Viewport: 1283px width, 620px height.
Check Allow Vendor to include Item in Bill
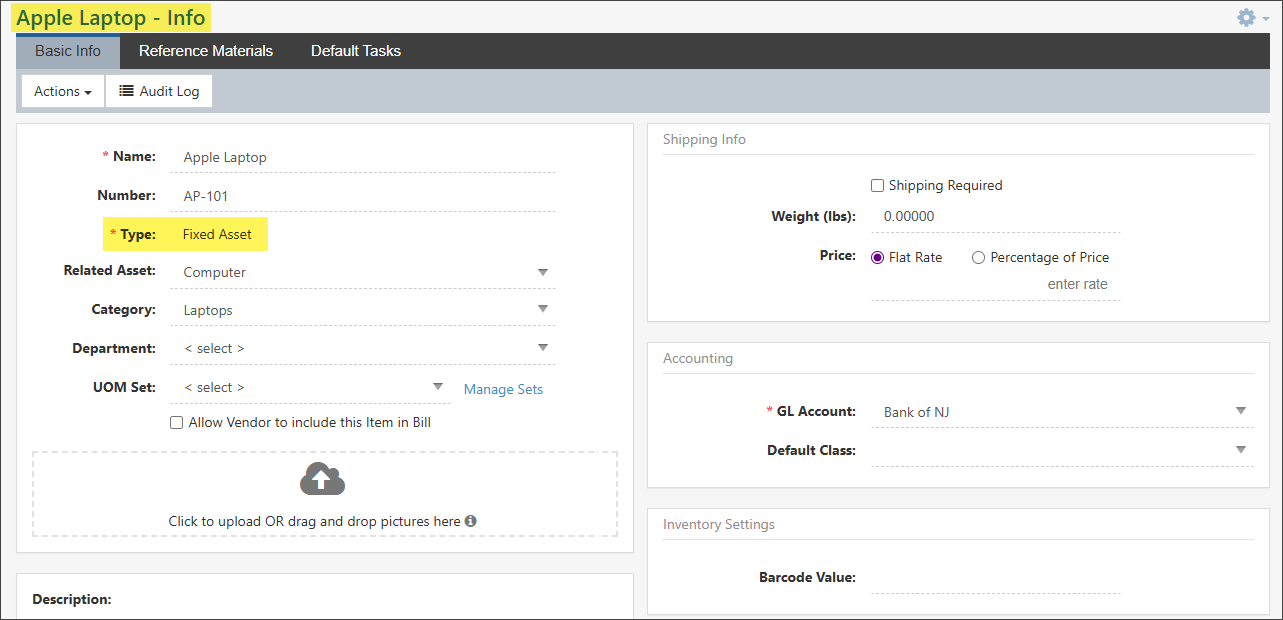pos(177,423)
